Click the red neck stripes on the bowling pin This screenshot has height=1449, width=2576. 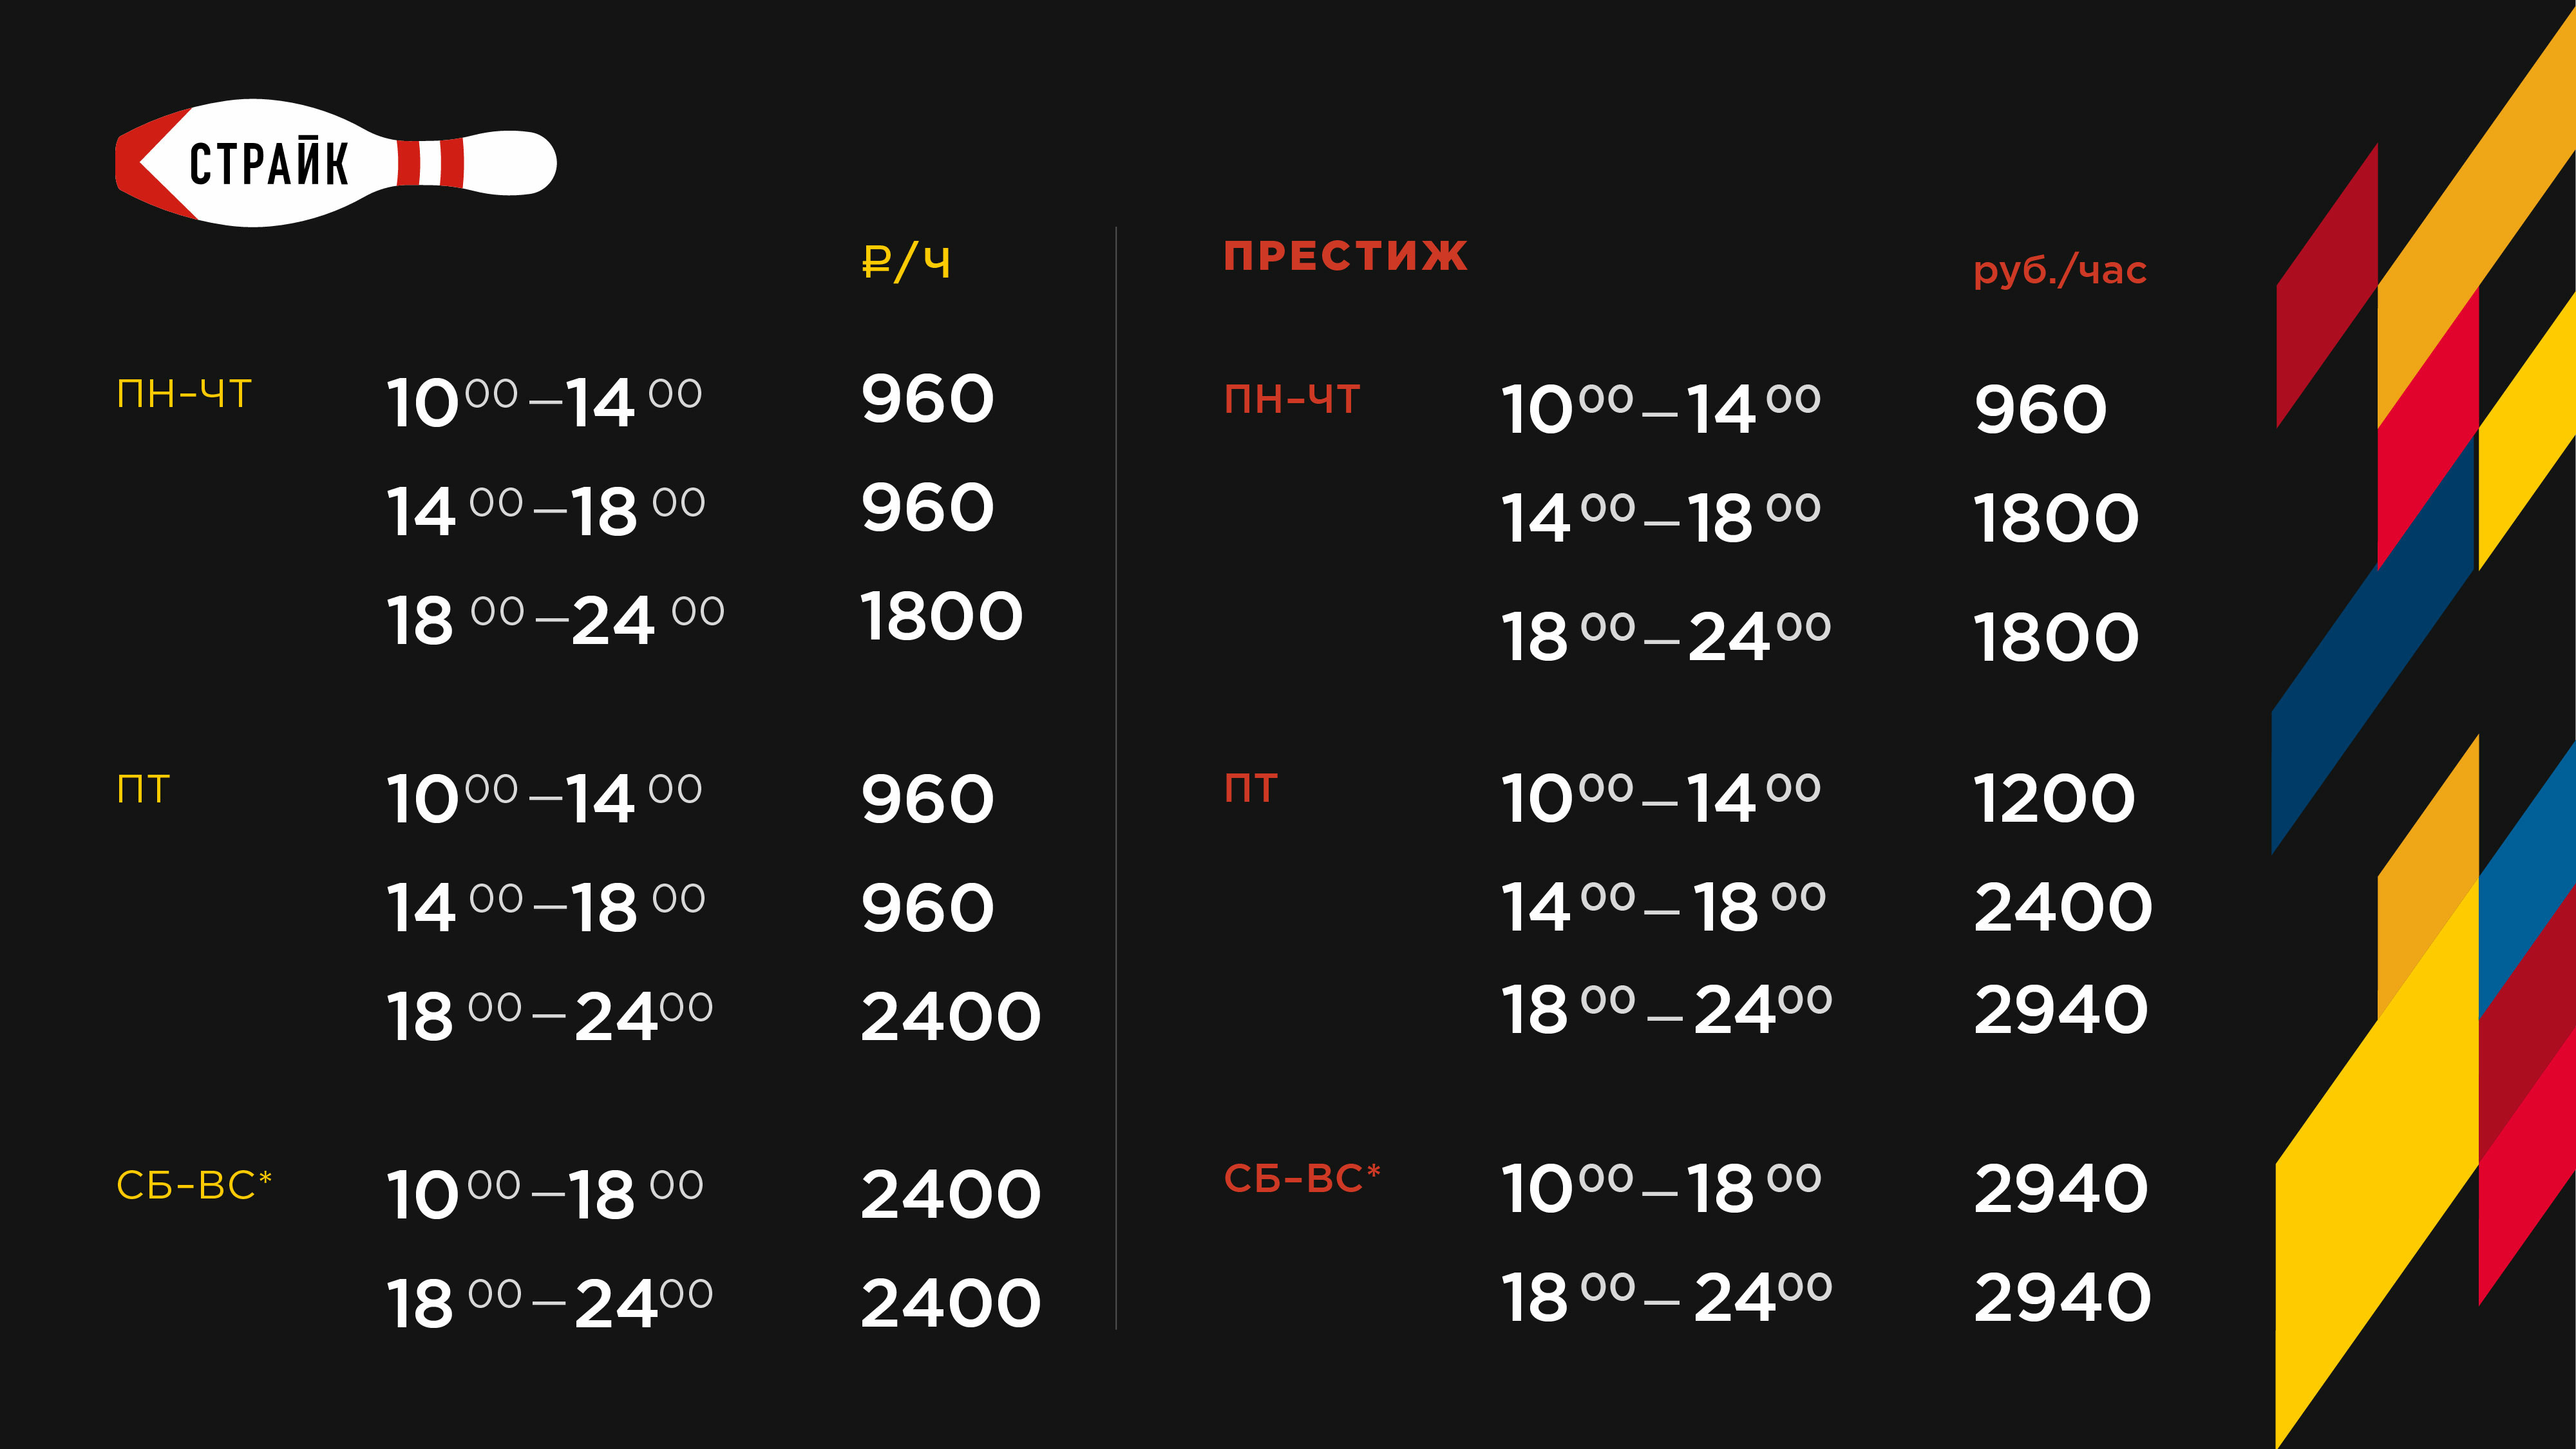click(431, 163)
